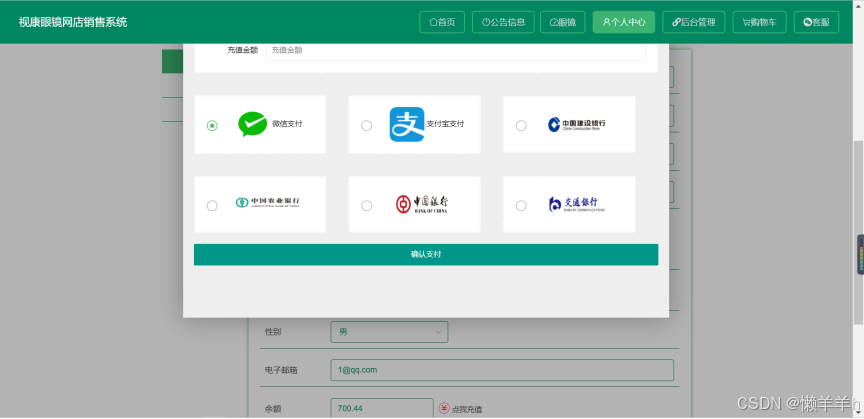Image resolution: width=864 pixels, height=419 pixels.
Task: Select the Agricultural Bank of China radio button
Action: 212,206
